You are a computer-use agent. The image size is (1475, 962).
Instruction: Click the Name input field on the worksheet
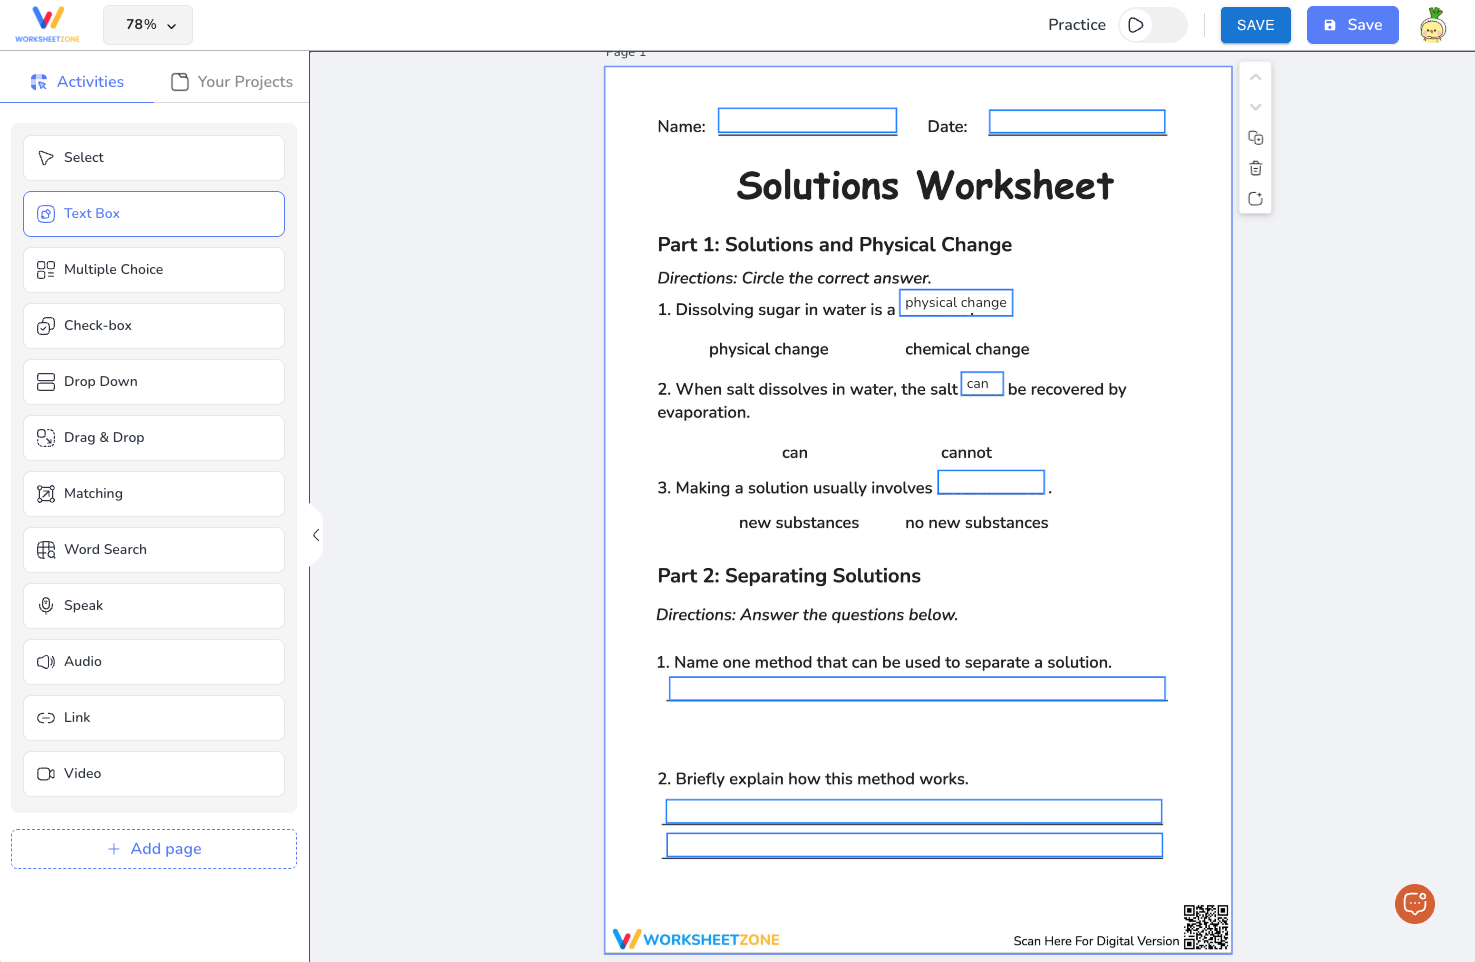(x=807, y=120)
